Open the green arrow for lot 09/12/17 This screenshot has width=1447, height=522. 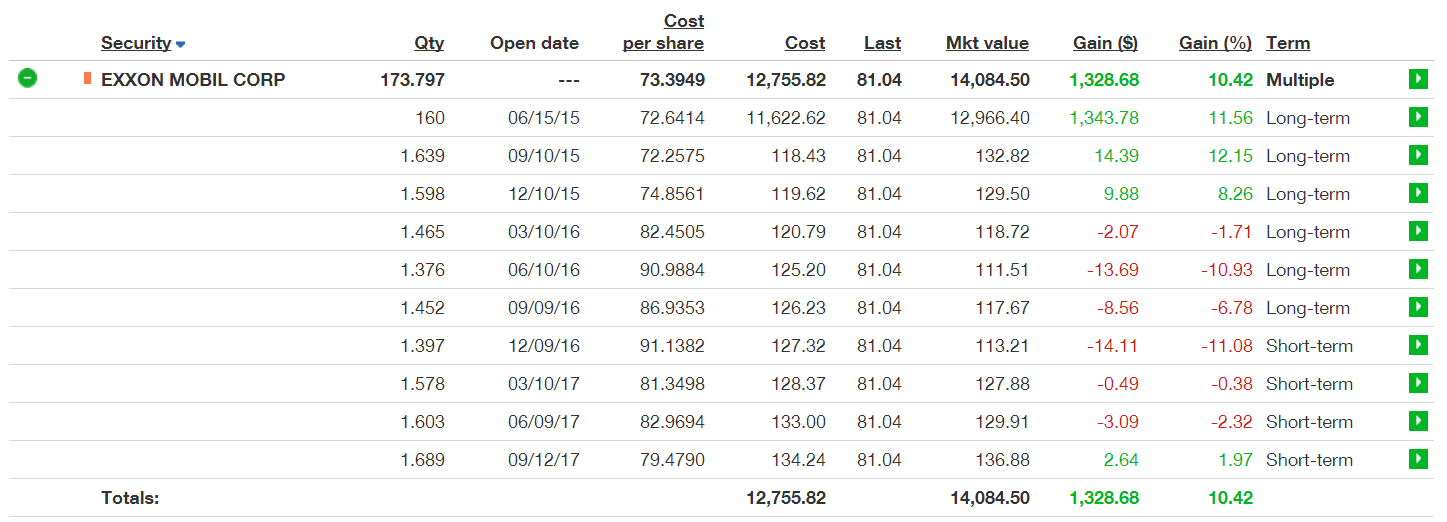(x=1417, y=459)
